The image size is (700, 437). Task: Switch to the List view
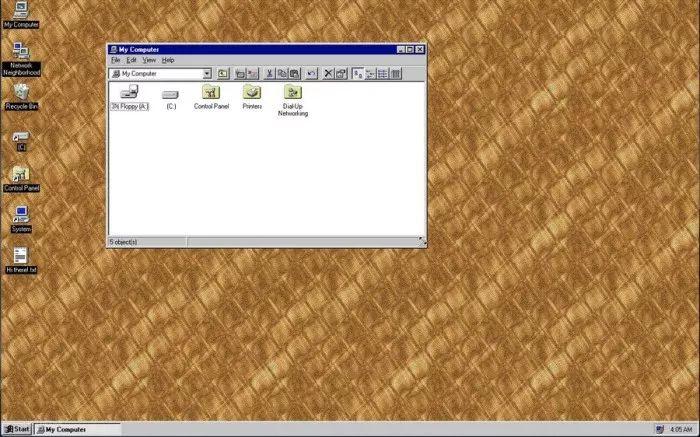point(383,74)
